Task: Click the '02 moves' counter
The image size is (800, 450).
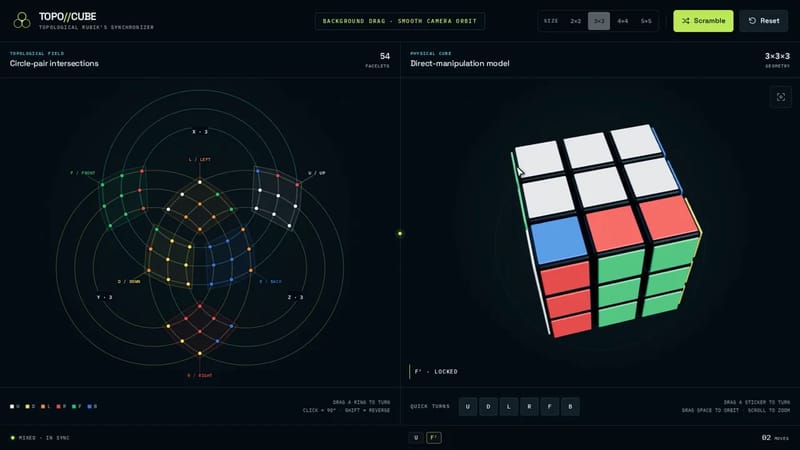Action: [x=775, y=438]
